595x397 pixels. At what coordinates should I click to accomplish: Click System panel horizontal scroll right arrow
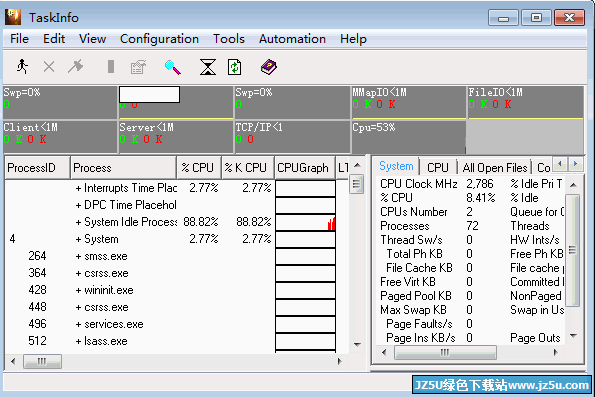pos(556,353)
